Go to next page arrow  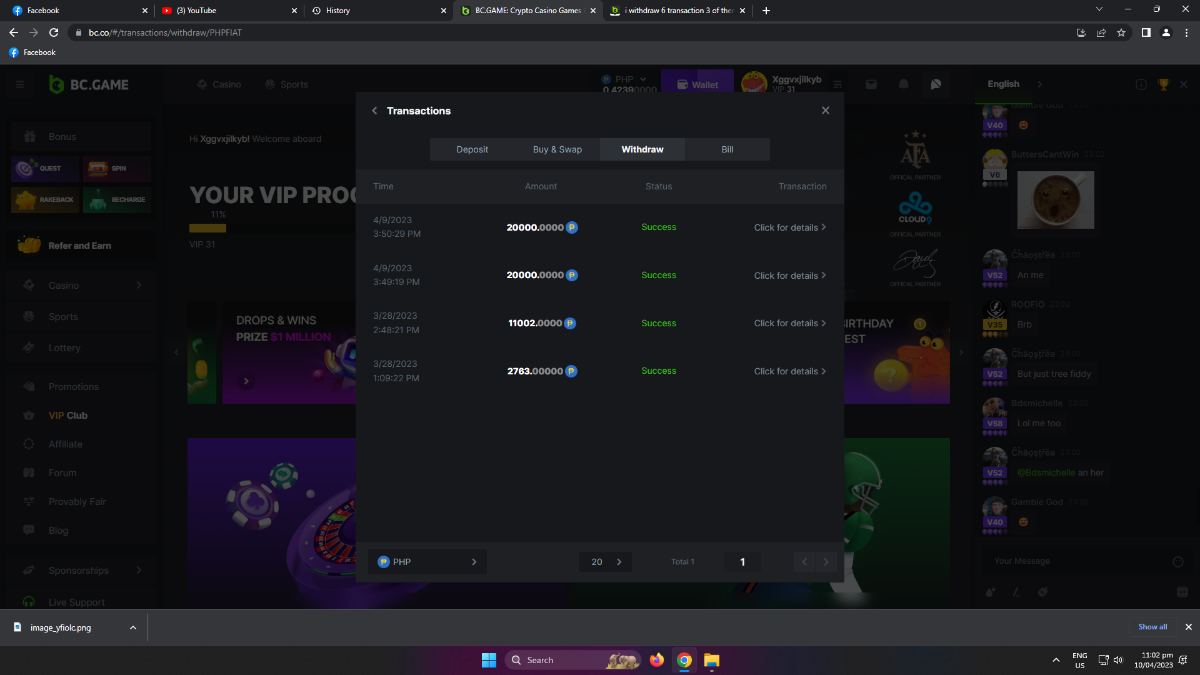(x=825, y=562)
